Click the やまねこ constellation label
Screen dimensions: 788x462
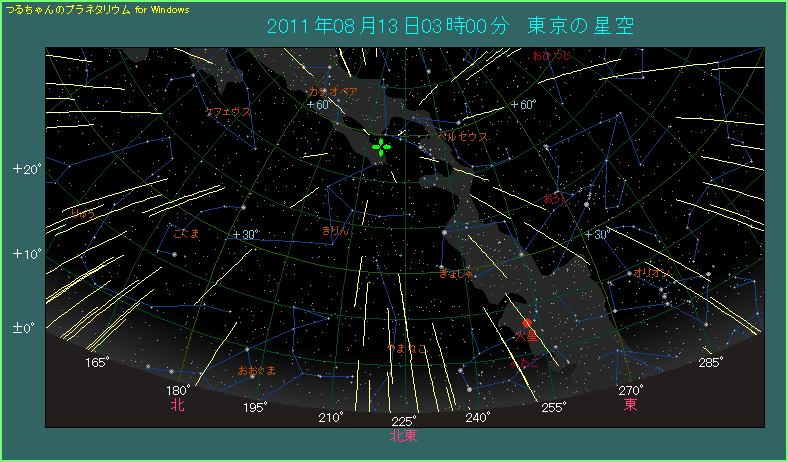(x=408, y=349)
